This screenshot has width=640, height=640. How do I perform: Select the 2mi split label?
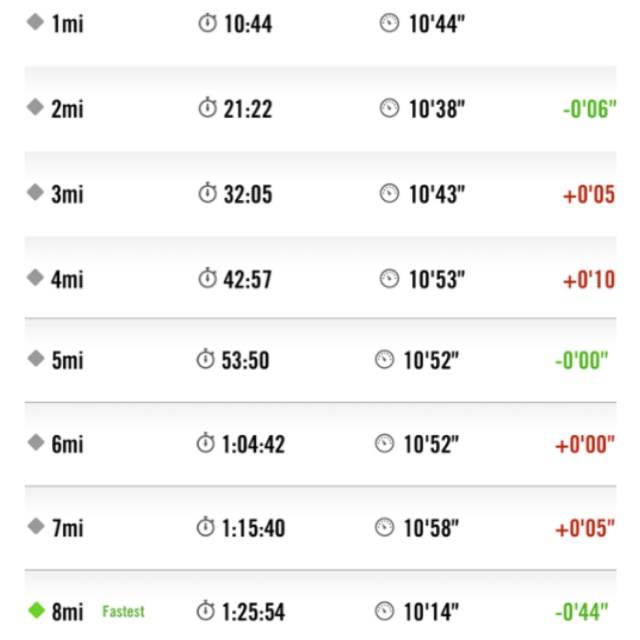coord(67,109)
